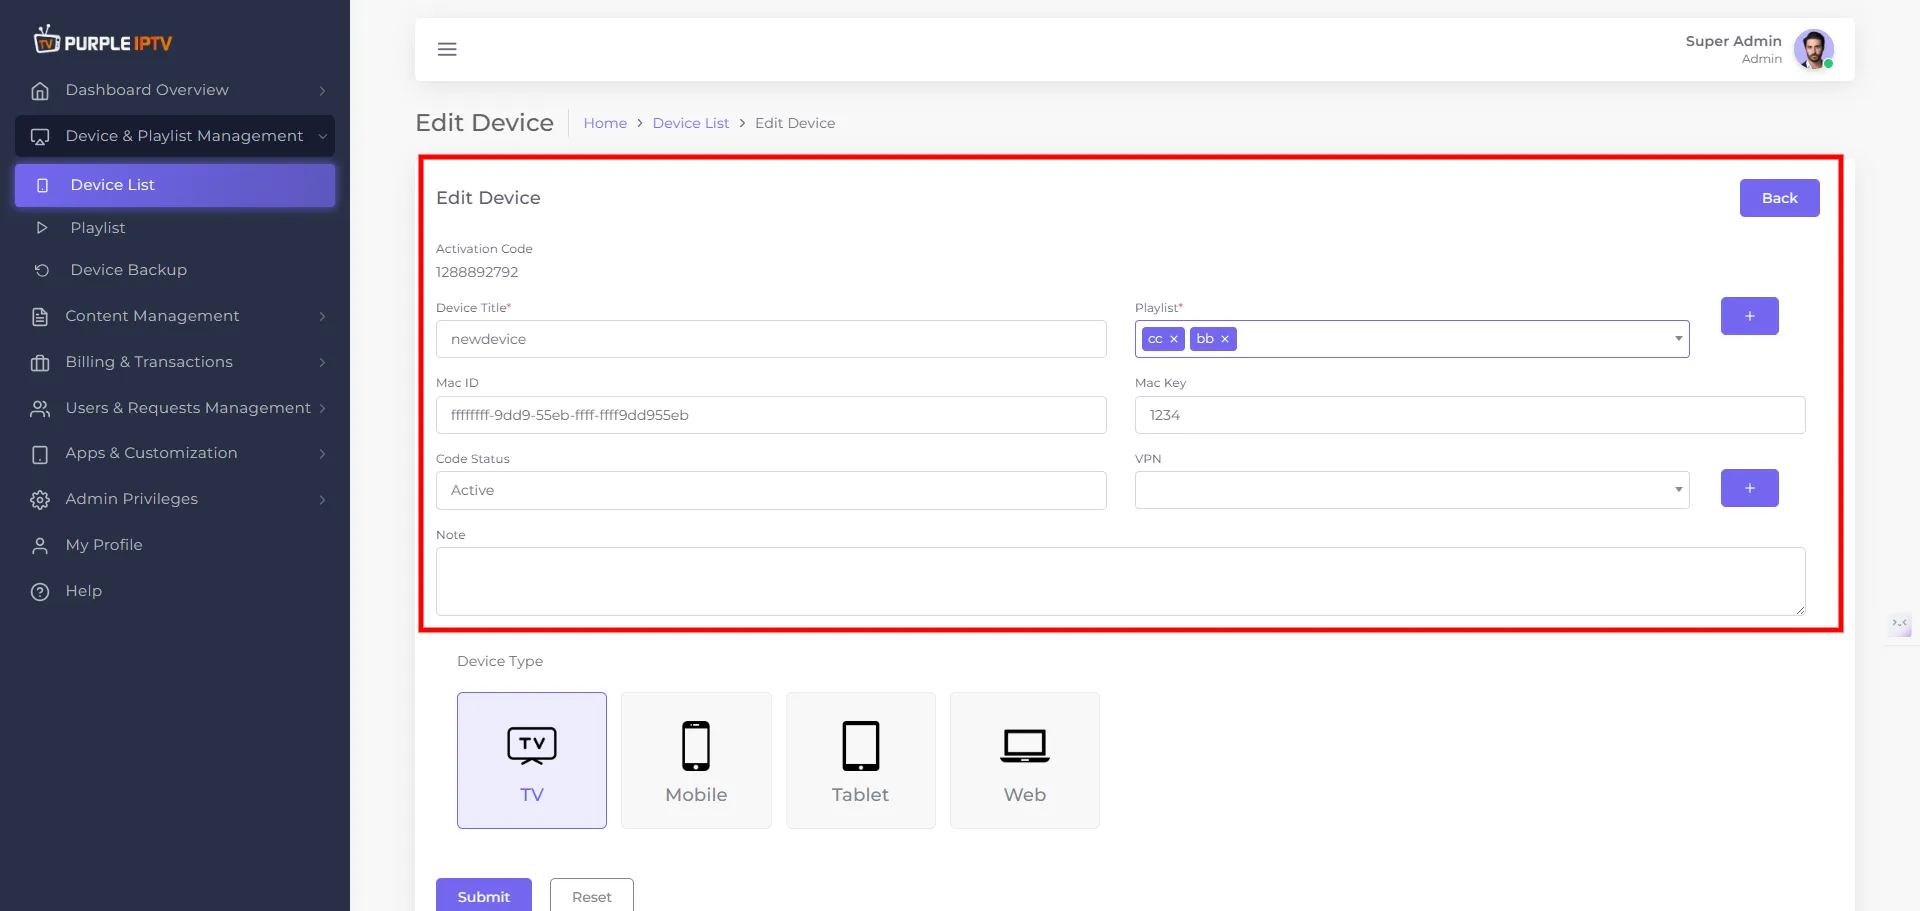The image size is (1920, 911).
Task: Open Device Backup in sidebar
Action: click(x=175, y=270)
